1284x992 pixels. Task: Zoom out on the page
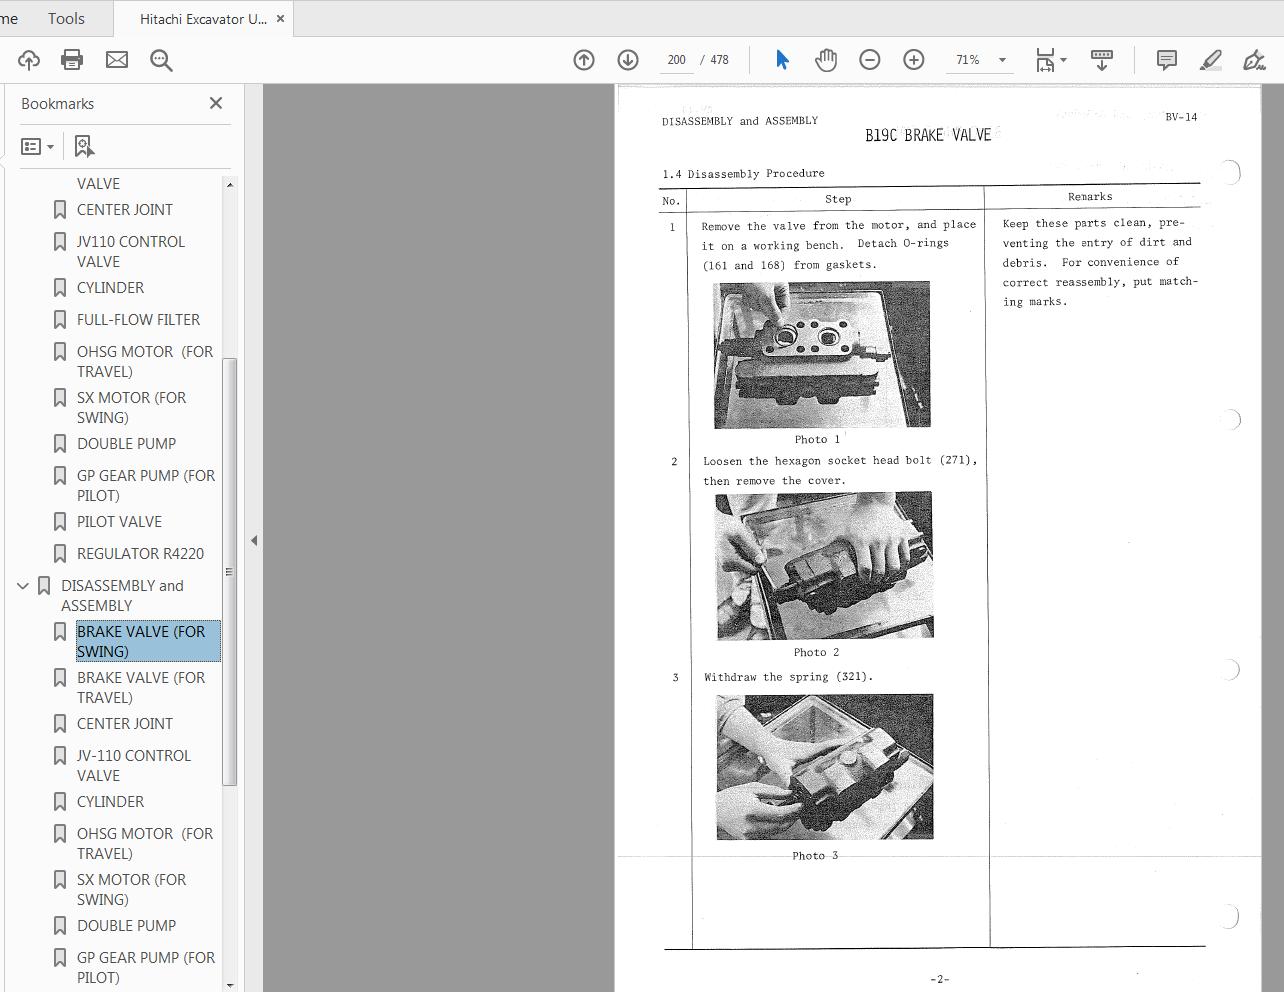click(869, 60)
